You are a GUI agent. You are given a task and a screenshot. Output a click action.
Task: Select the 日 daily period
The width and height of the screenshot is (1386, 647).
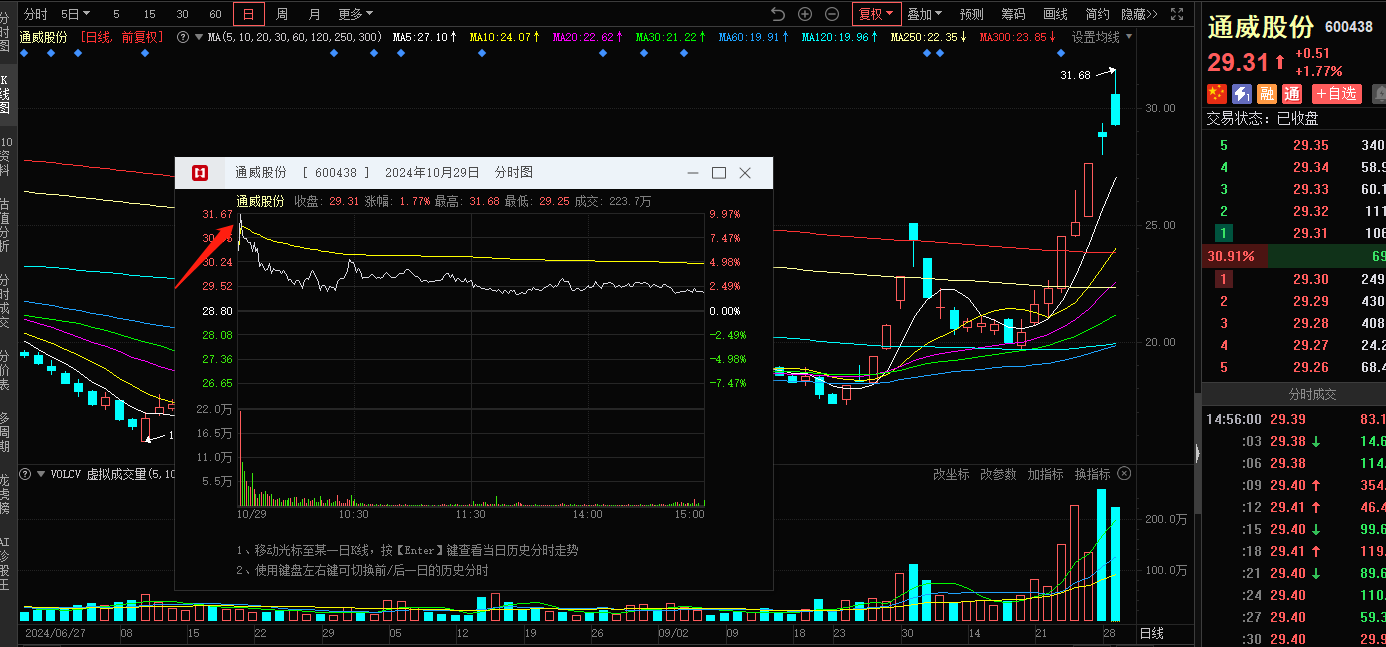coord(248,14)
